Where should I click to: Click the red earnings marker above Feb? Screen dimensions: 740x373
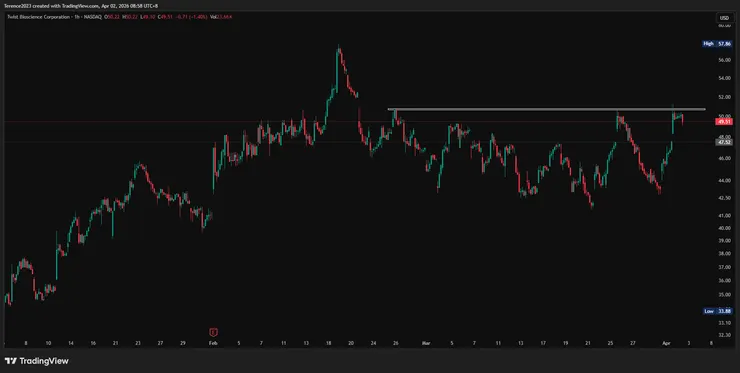pos(213,332)
